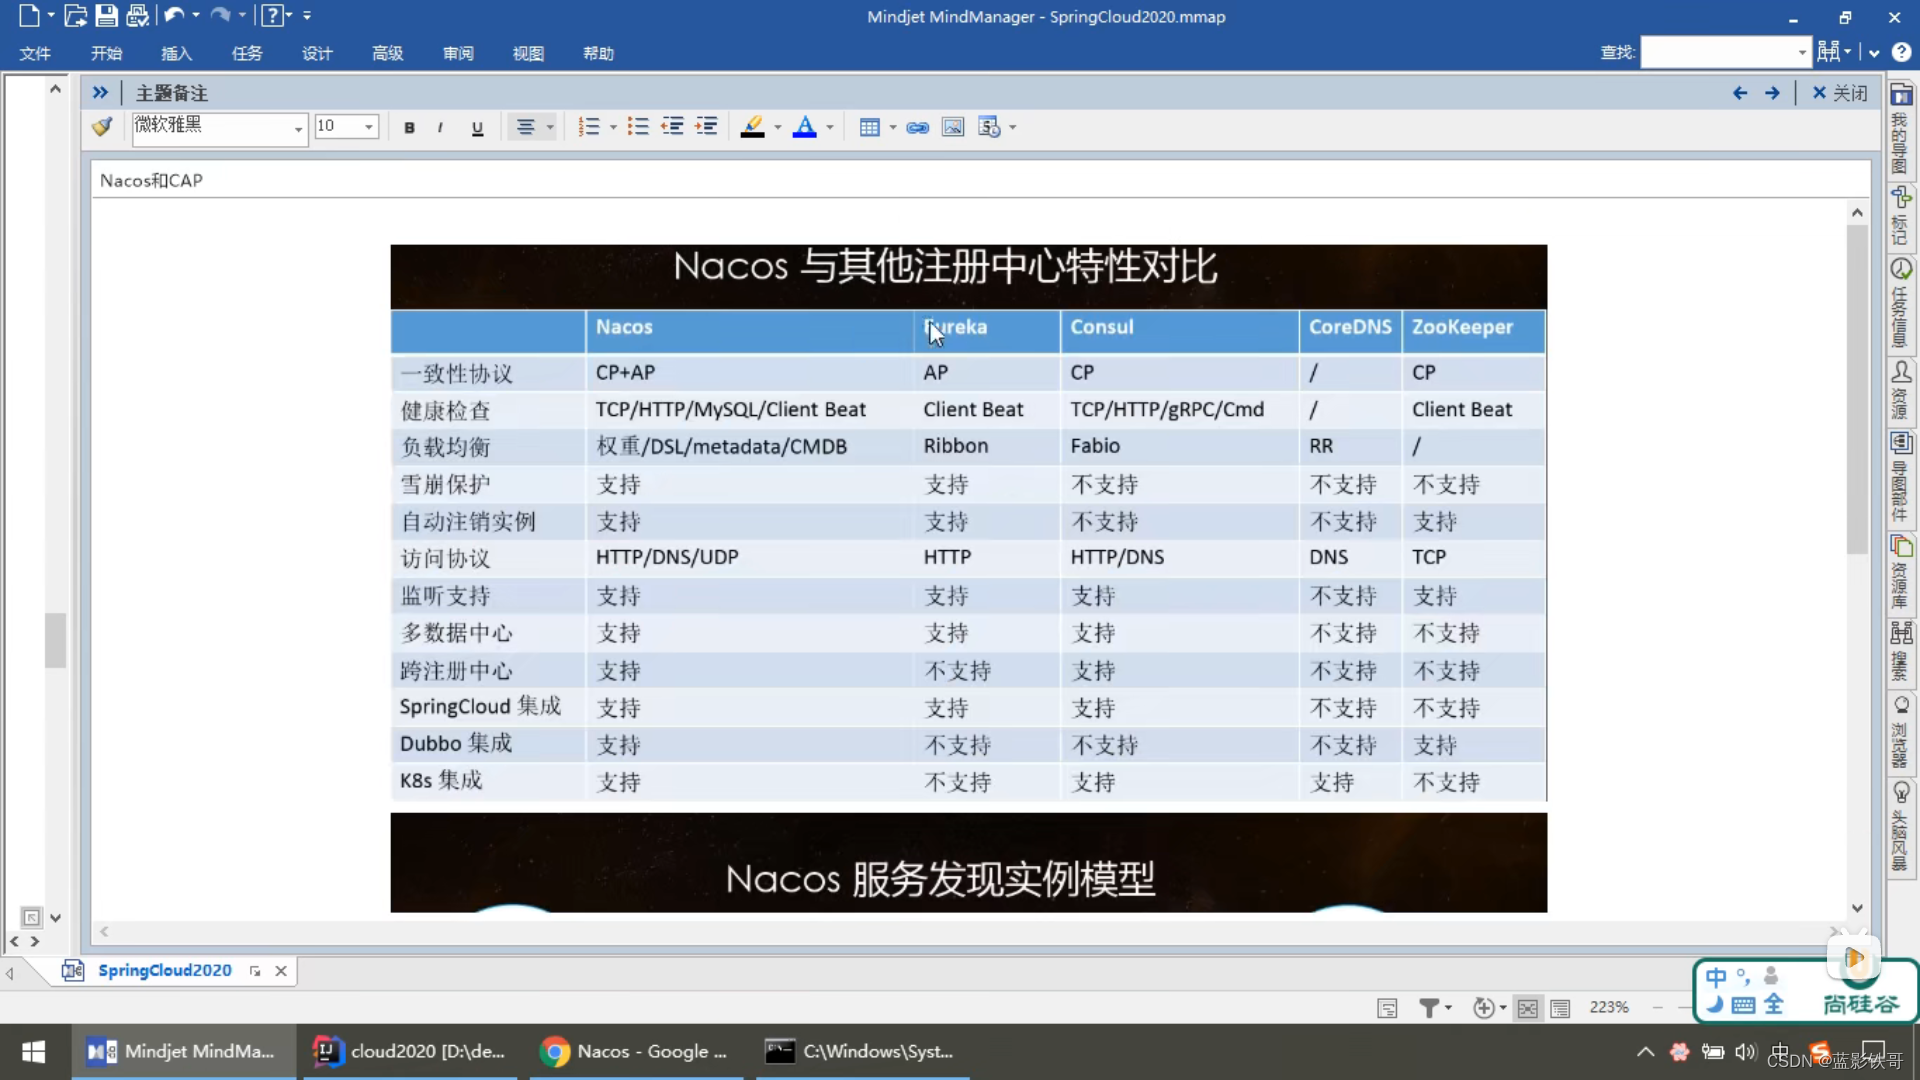Insert an image into notes

click(x=953, y=127)
